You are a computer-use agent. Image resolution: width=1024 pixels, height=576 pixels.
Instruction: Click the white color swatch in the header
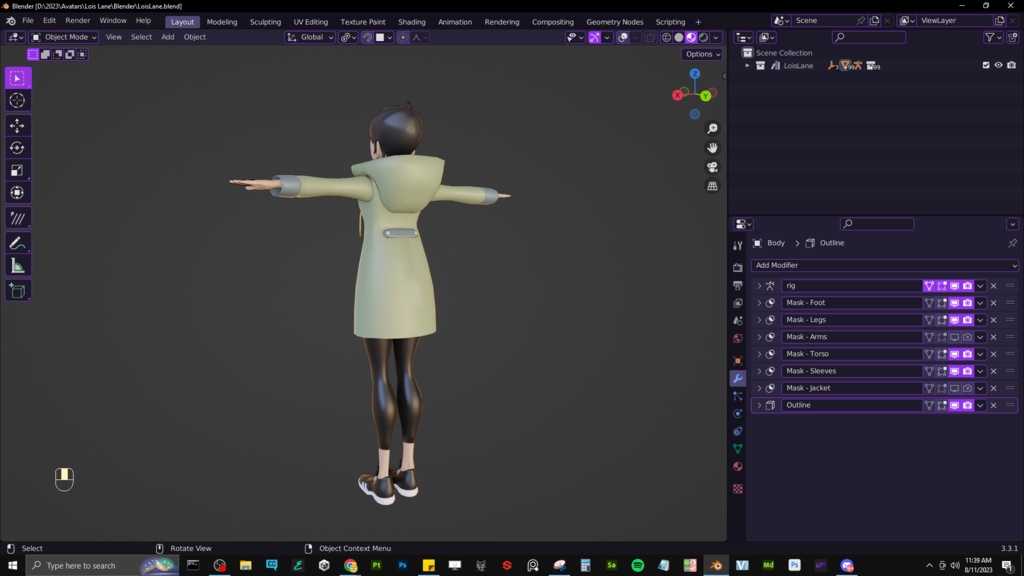point(380,37)
